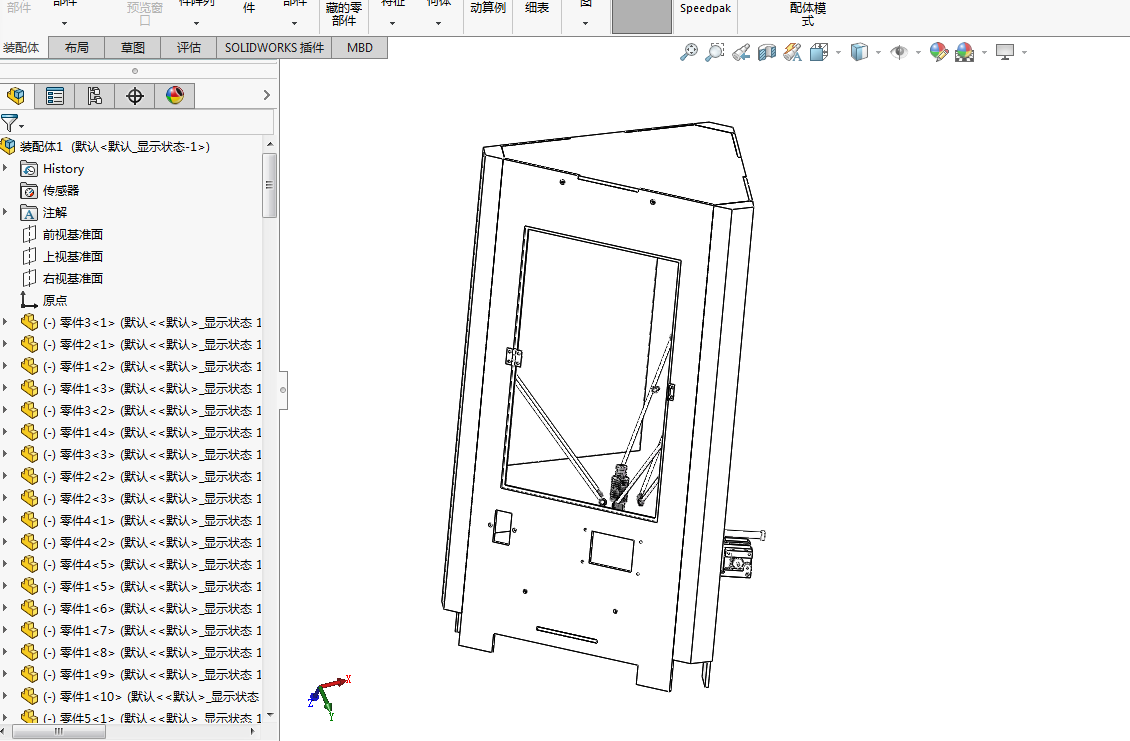
Task: Open the View Orientation dropdown arrow
Action: [838, 53]
